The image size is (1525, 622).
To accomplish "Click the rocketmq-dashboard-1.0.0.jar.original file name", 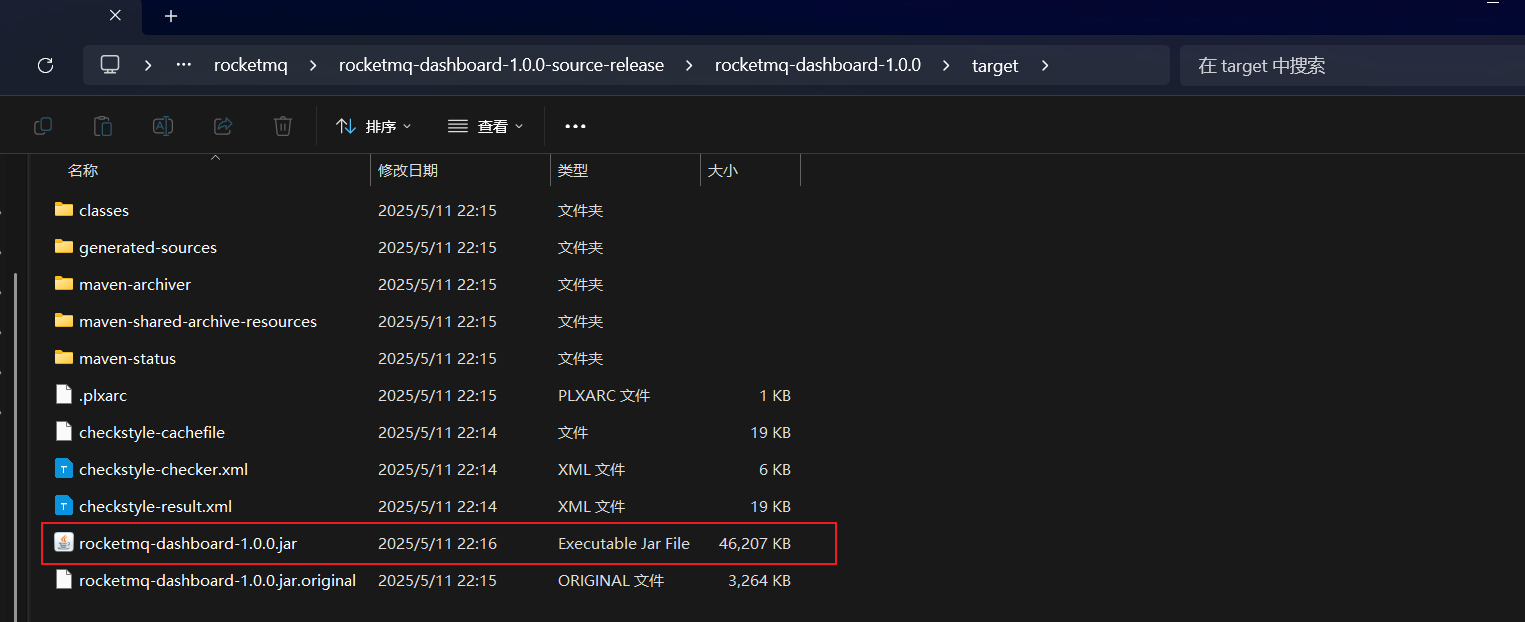I will point(217,581).
